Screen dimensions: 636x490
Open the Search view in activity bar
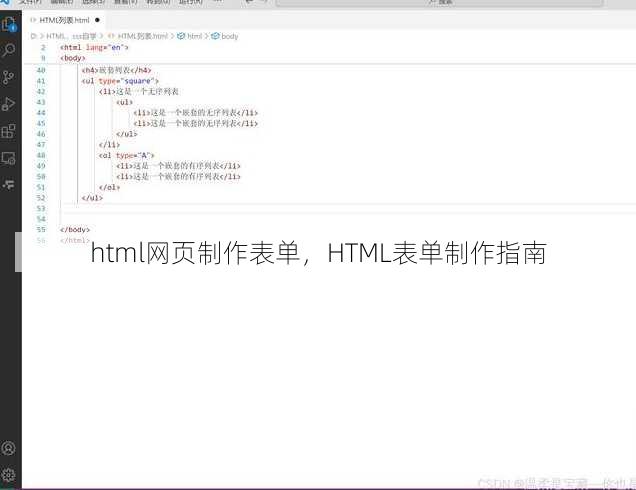coord(9,50)
